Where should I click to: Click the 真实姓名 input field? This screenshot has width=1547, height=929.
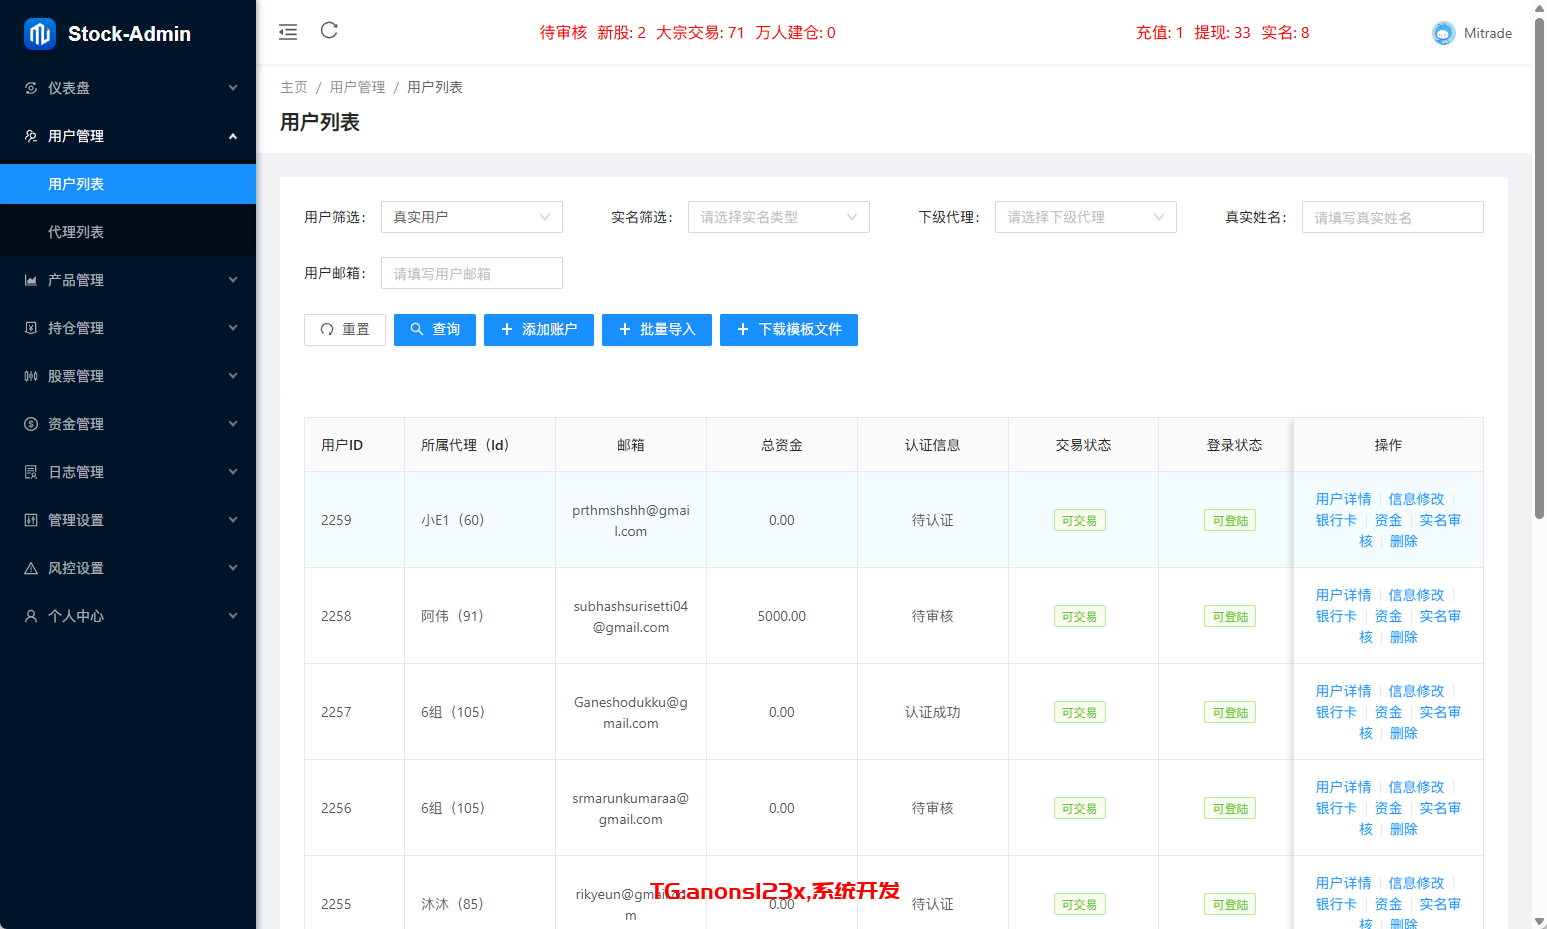[x=1392, y=217]
